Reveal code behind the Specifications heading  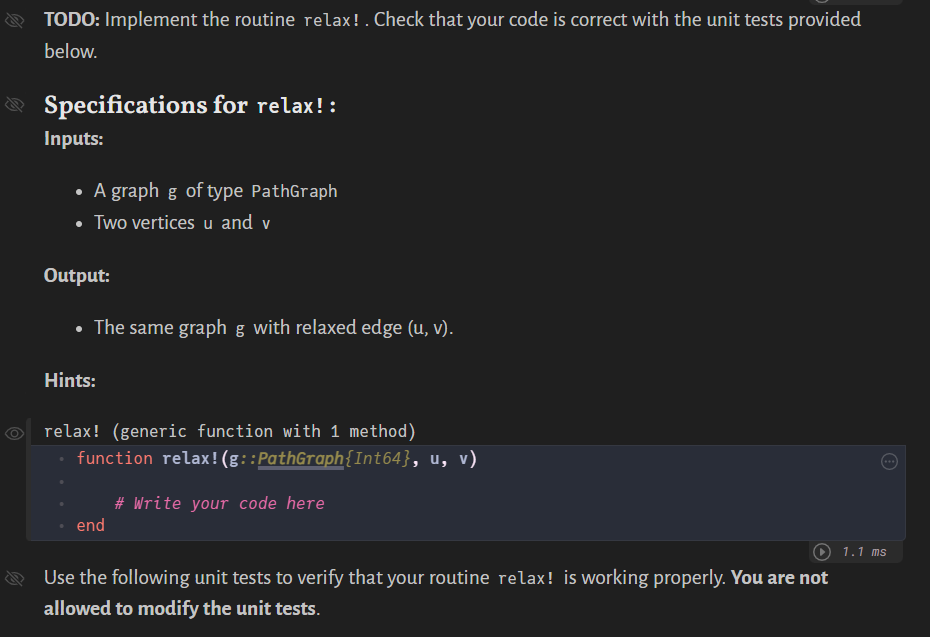point(14,104)
